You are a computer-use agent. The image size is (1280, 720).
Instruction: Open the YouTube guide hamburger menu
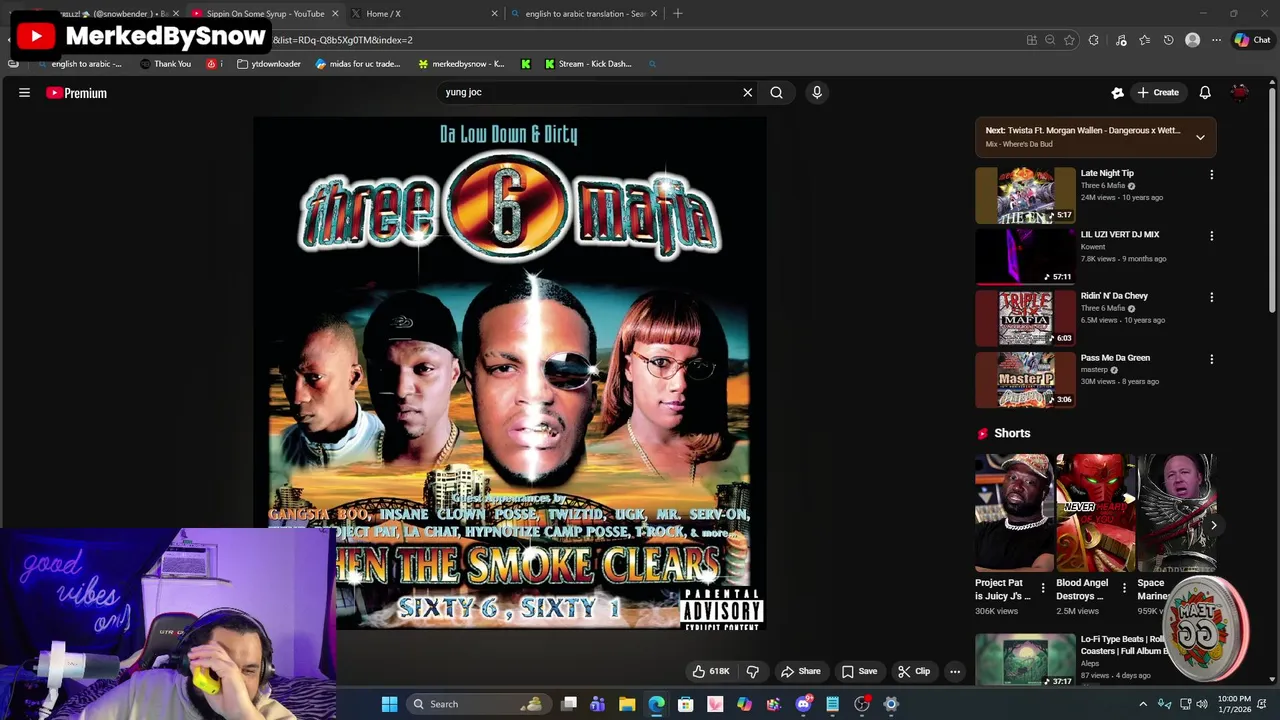pos(24,93)
